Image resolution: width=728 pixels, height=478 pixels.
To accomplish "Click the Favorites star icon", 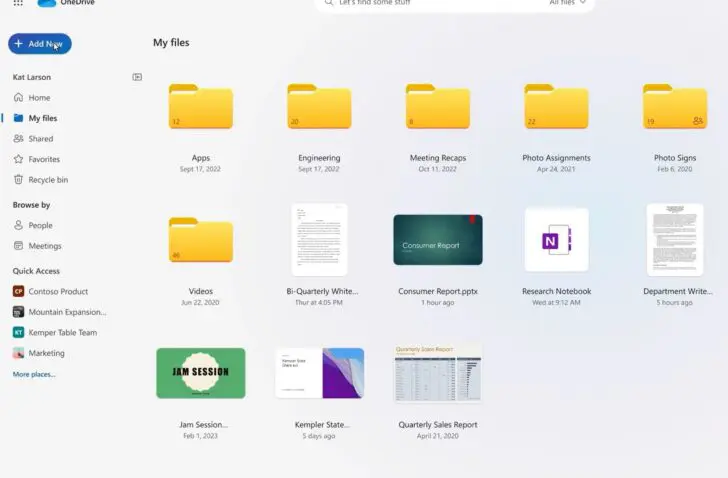I will [18, 159].
